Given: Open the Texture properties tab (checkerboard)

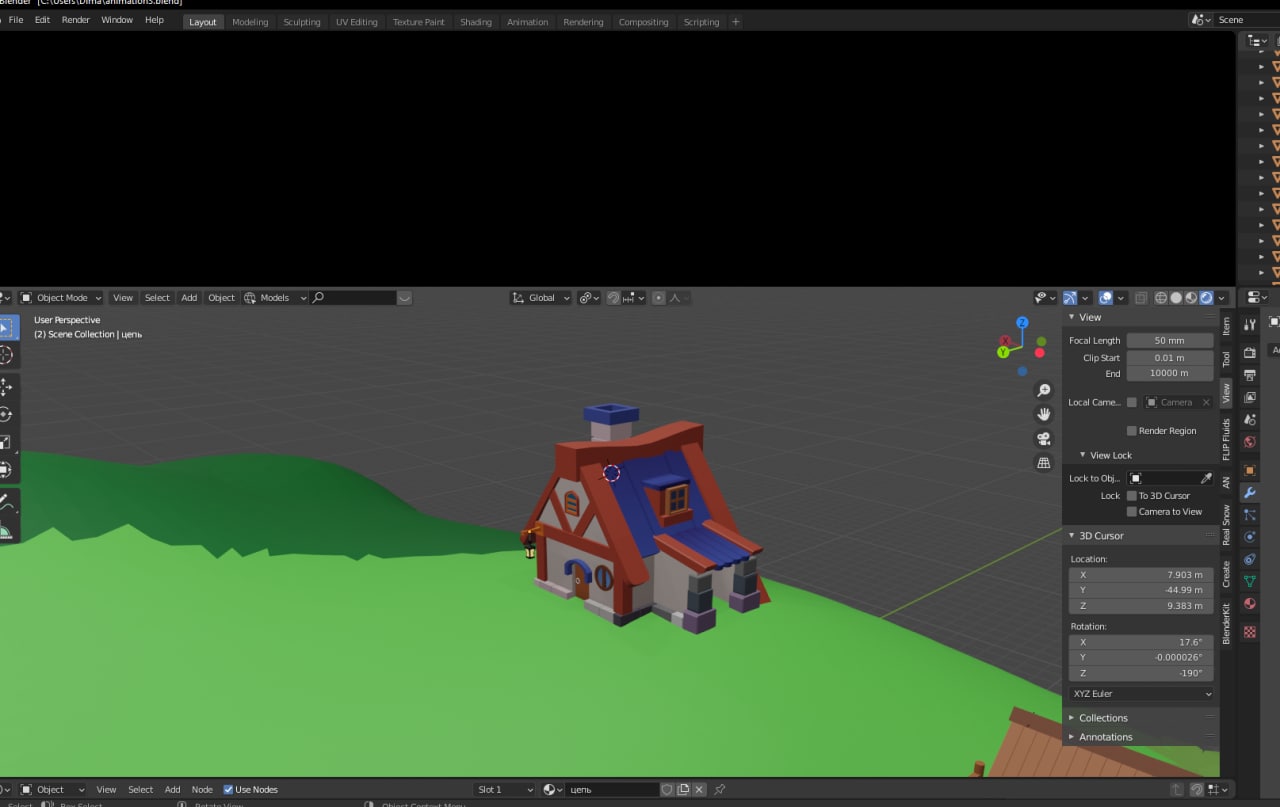Looking at the screenshot, I should pyautogui.click(x=1250, y=632).
